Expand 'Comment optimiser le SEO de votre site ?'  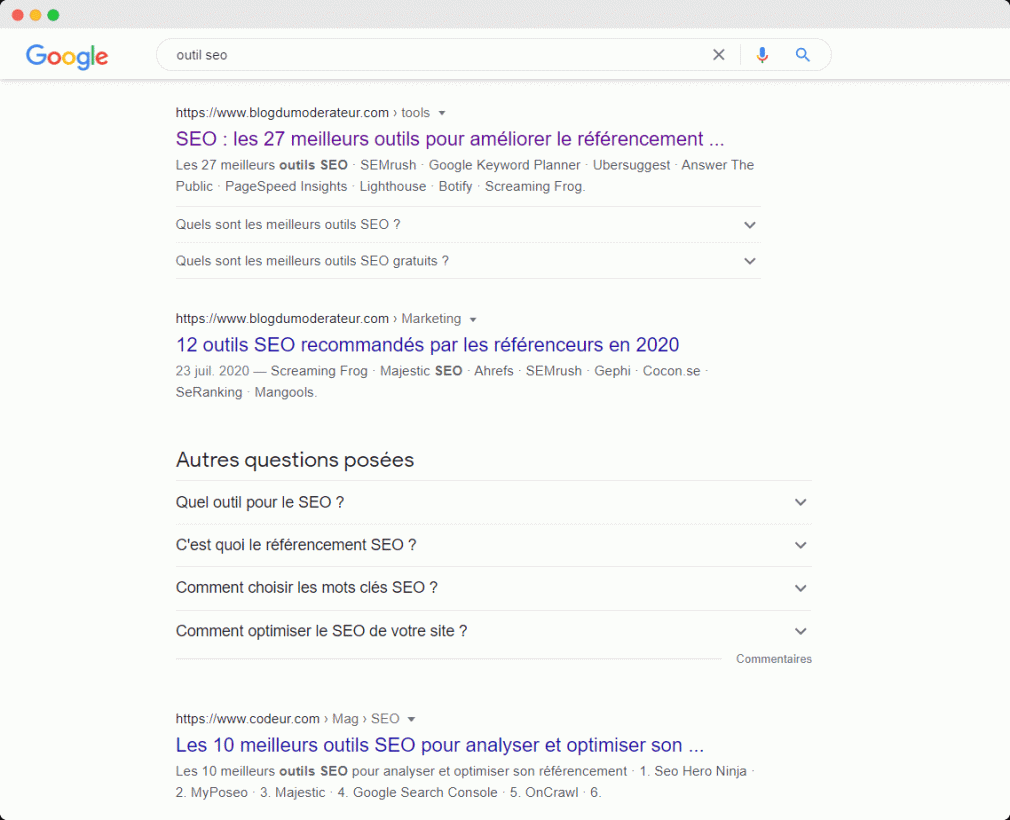(493, 631)
